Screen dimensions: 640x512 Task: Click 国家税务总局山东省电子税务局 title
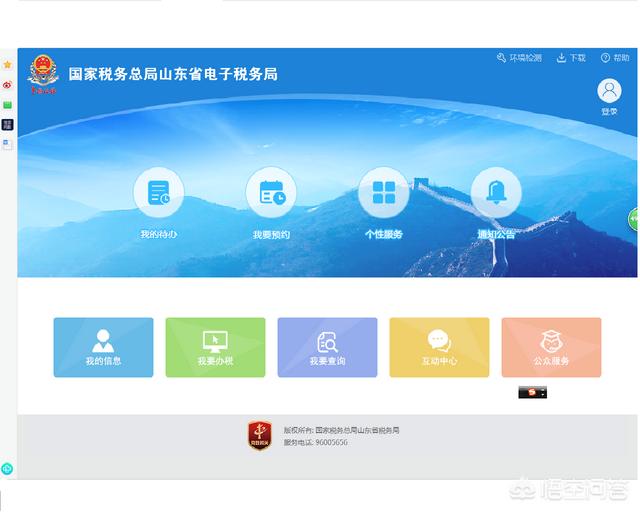click(173, 74)
